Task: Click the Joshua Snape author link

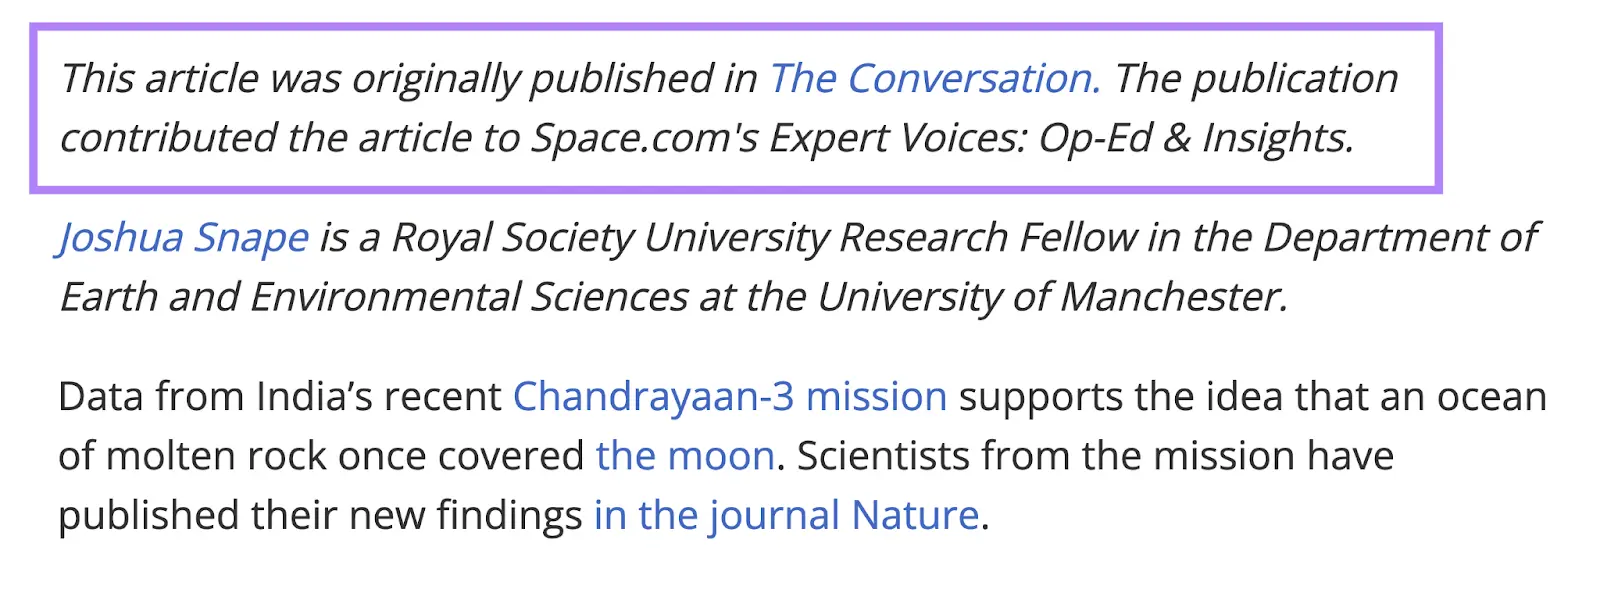Action: point(184,238)
